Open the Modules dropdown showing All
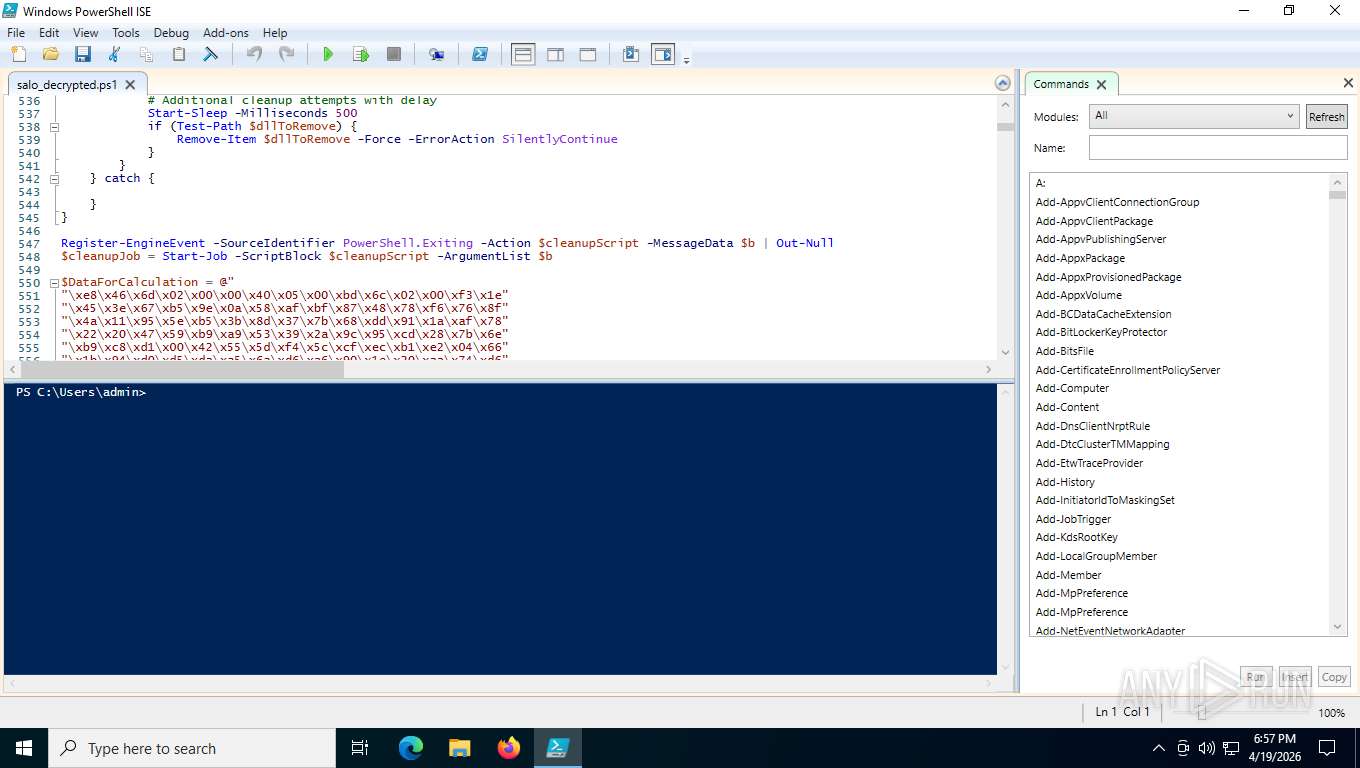1360x768 pixels. click(1194, 116)
